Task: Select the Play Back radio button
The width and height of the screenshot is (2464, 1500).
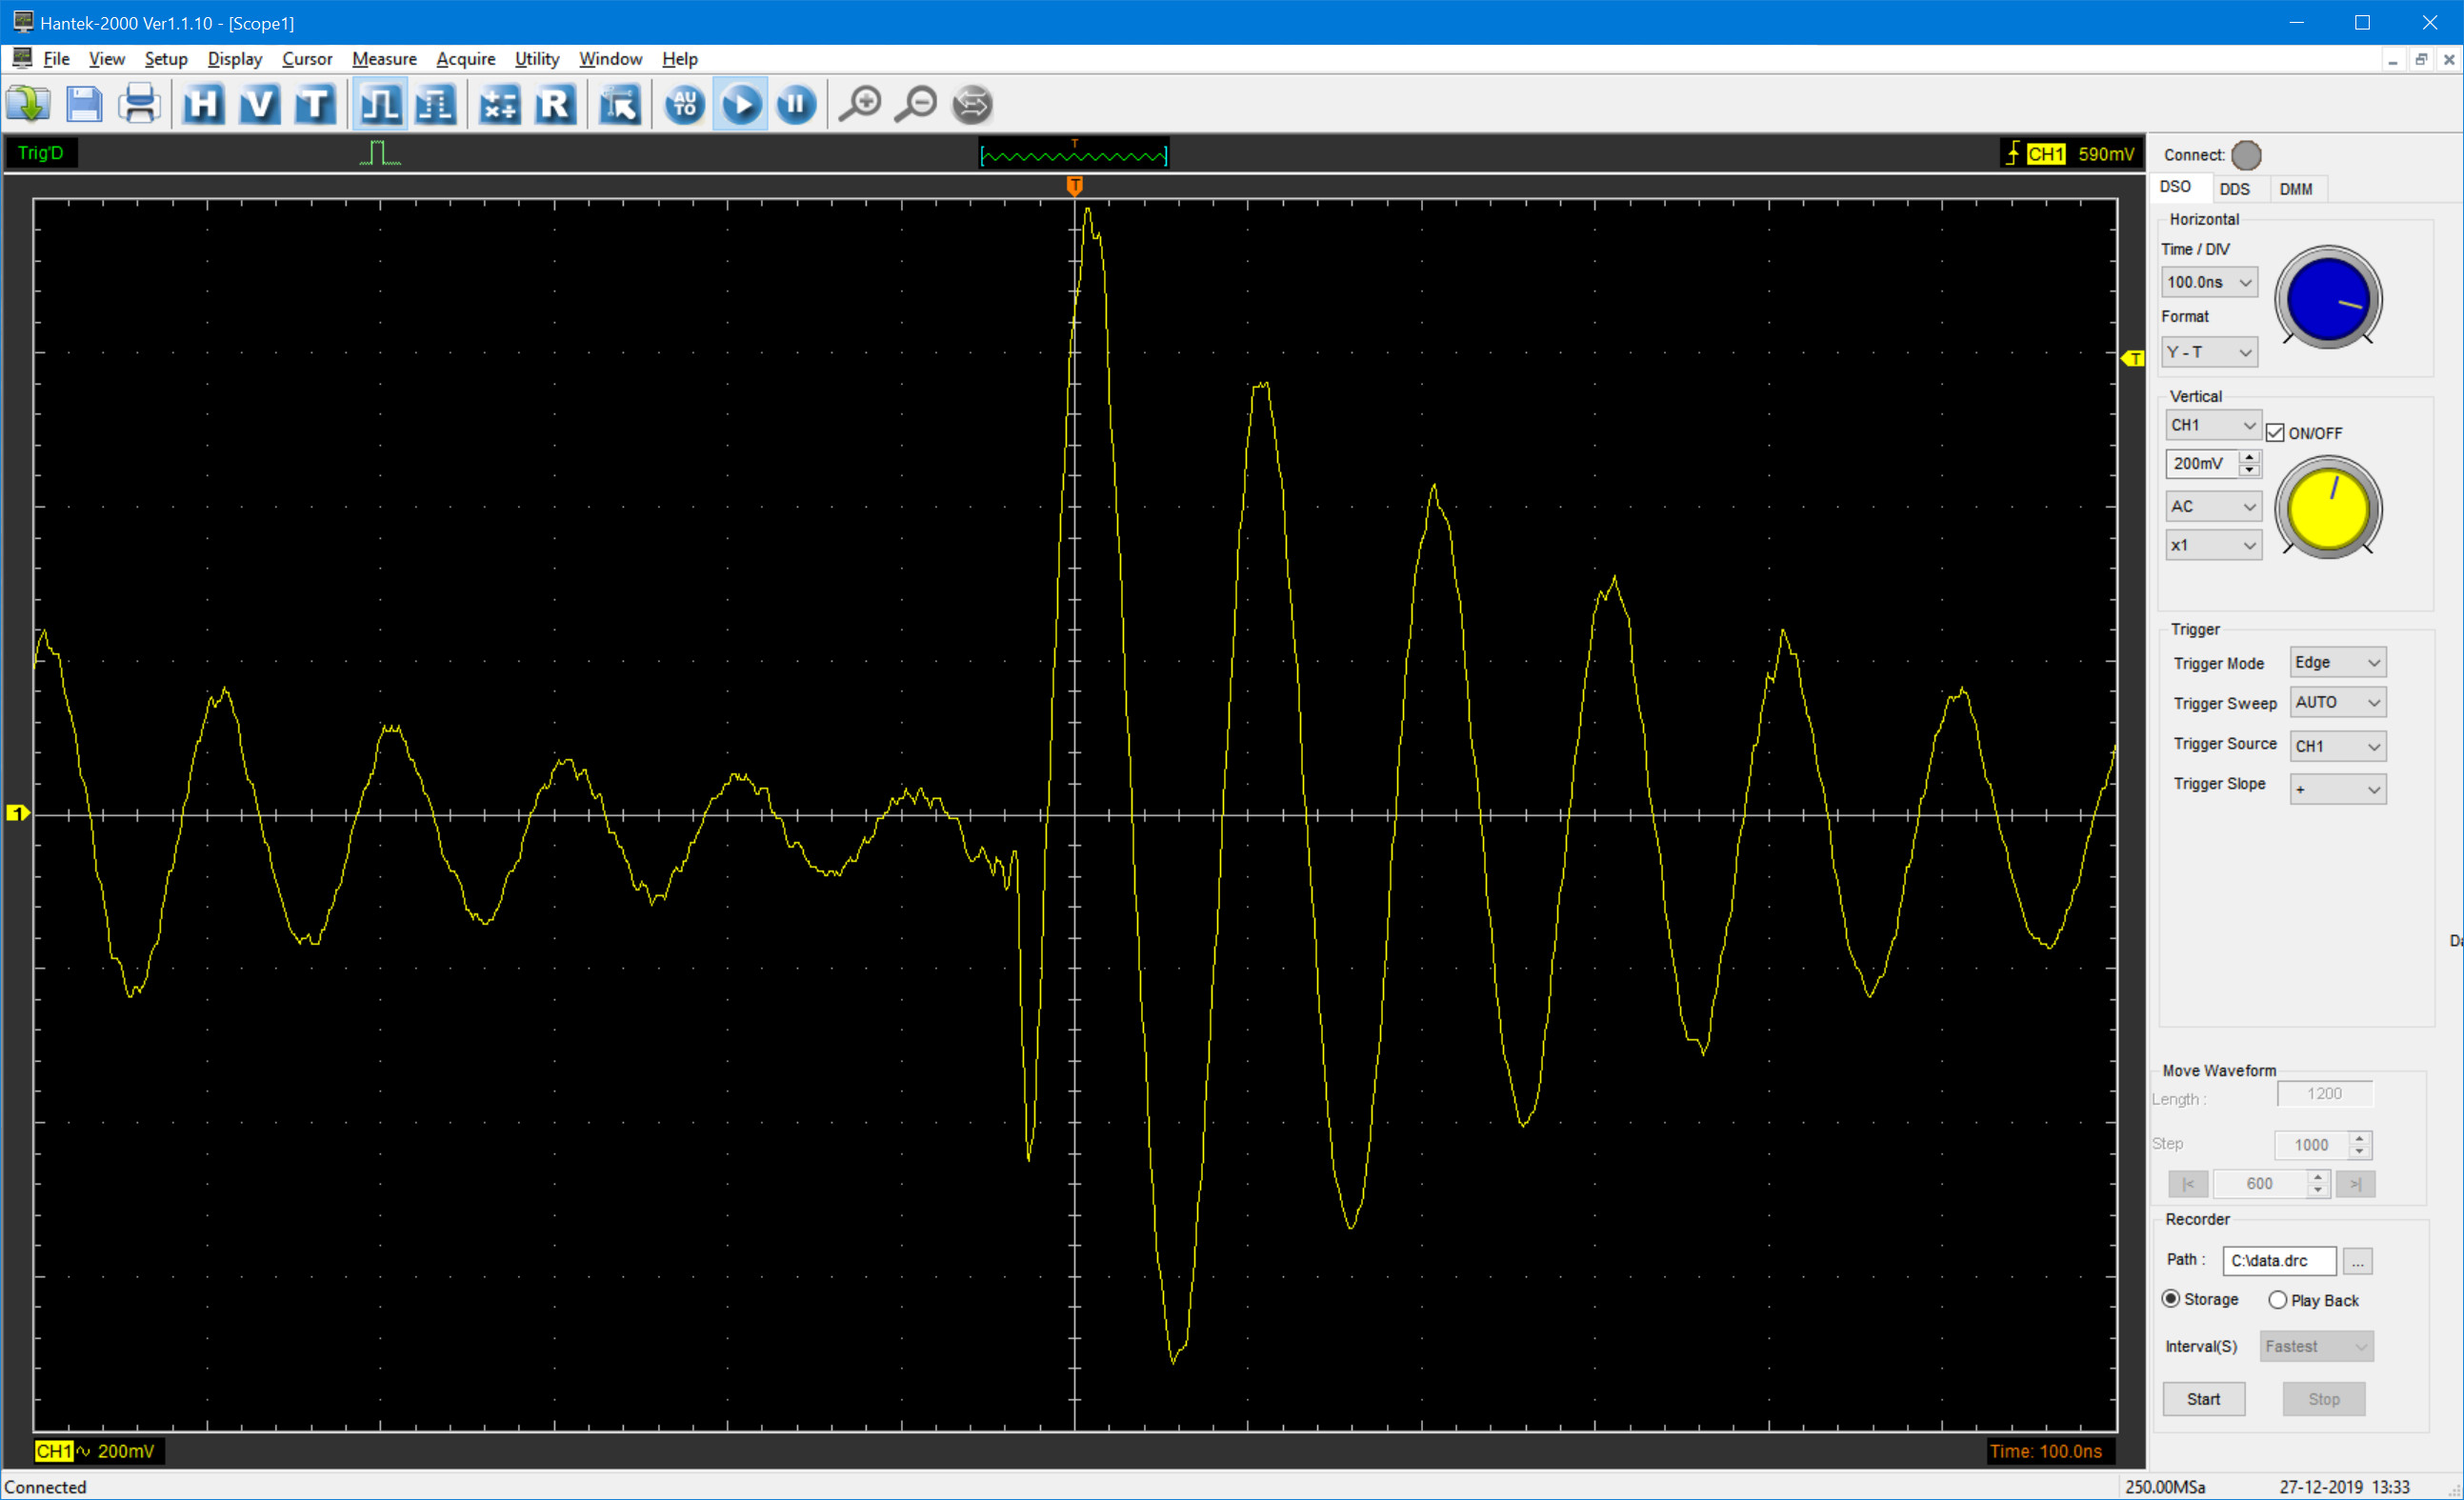Action: click(2278, 1300)
